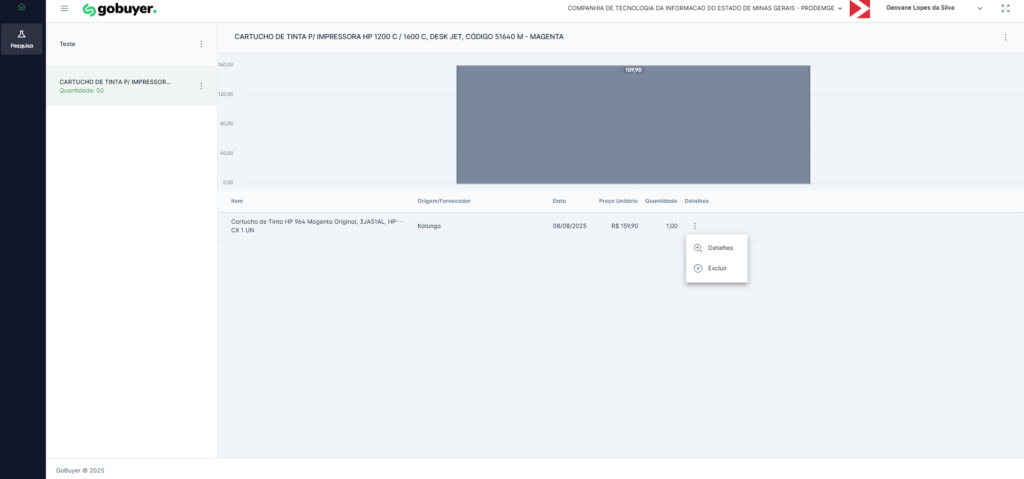Open the chart header's three-dot options menu
Viewport: 1024px width, 479px height.
click(x=1005, y=37)
